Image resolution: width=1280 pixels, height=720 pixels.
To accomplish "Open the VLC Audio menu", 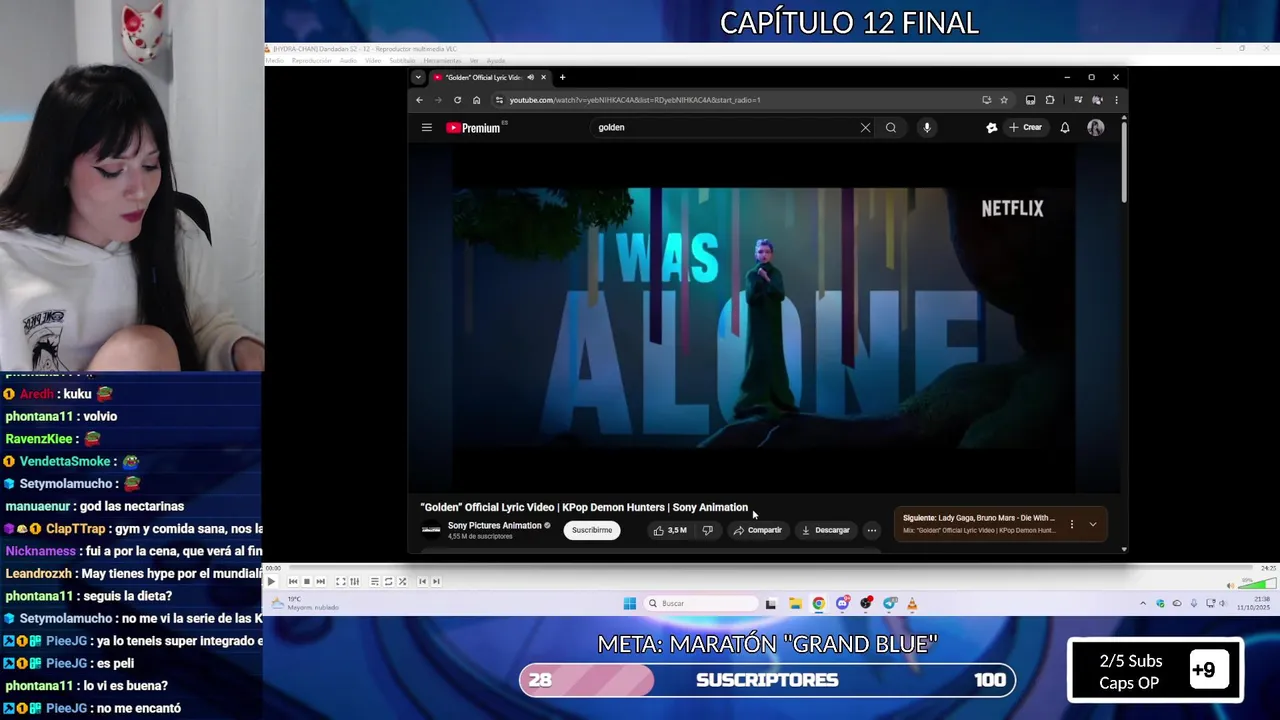I will point(348,61).
